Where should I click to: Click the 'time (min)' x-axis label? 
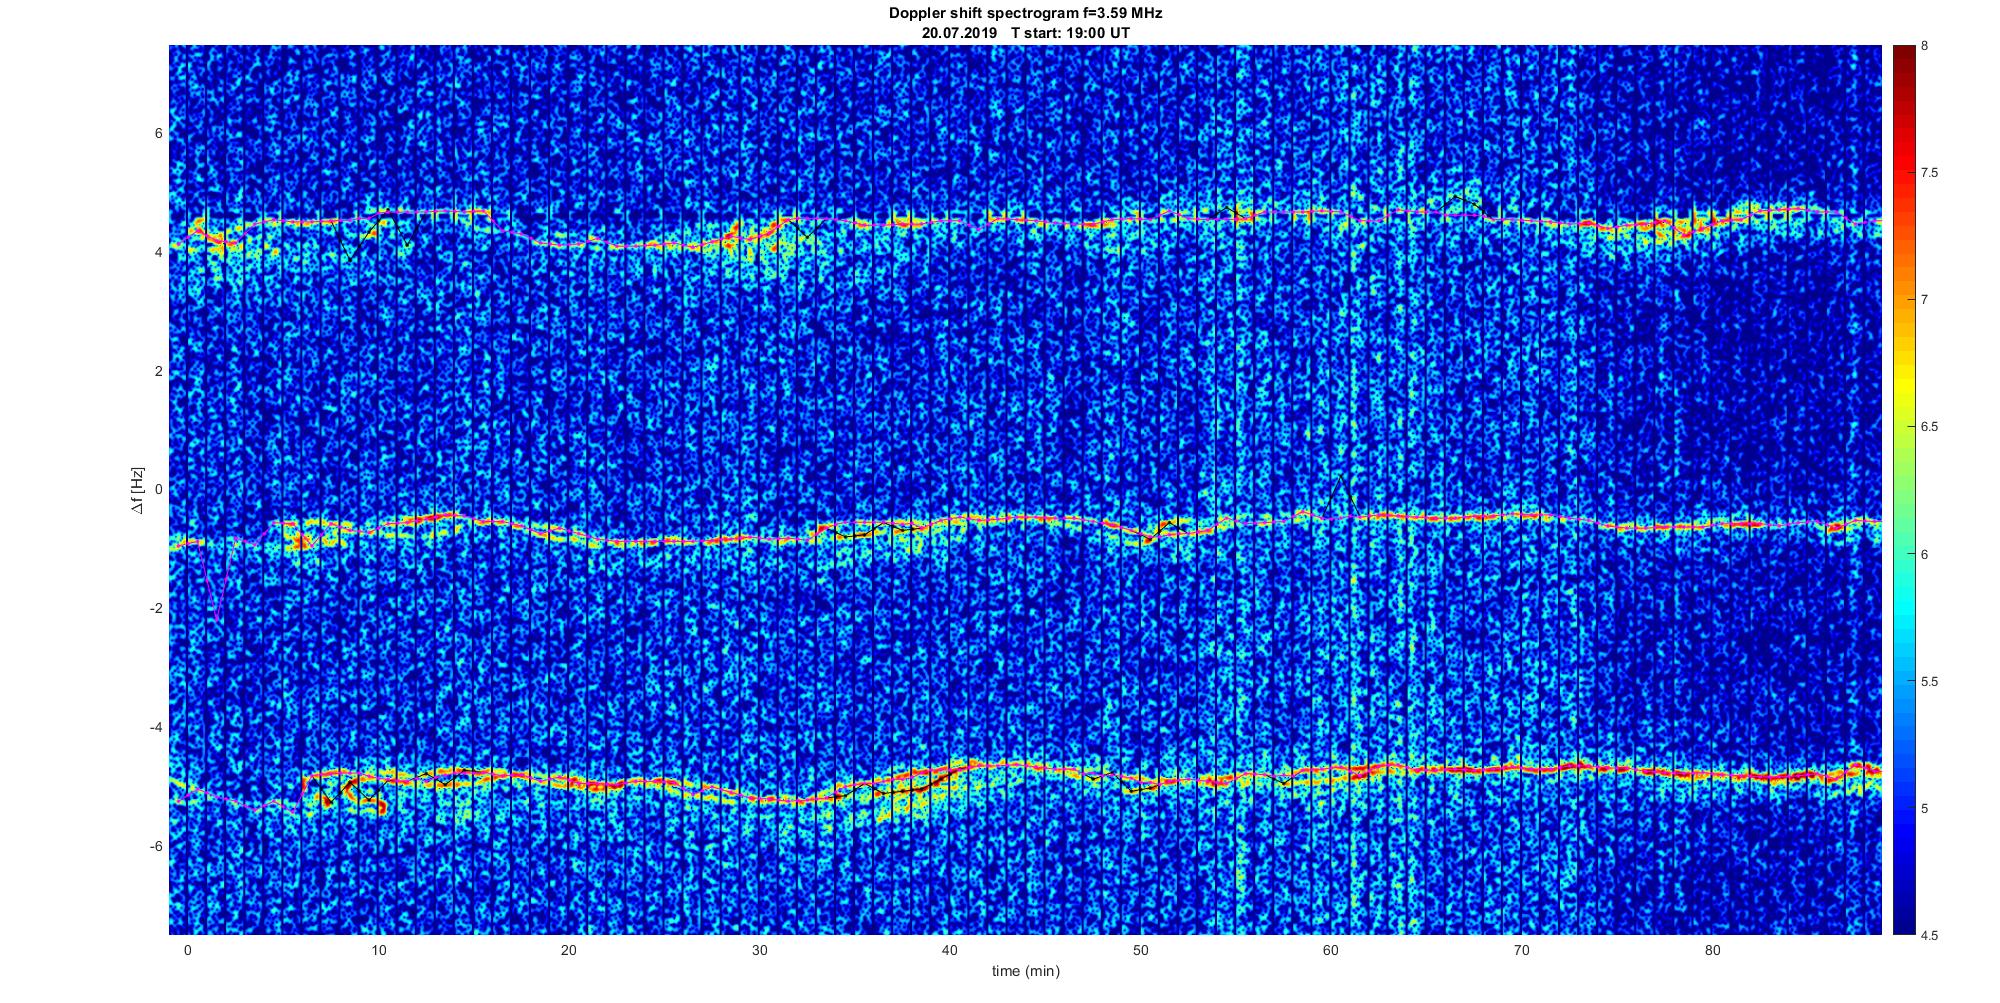click(x=1025, y=971)
